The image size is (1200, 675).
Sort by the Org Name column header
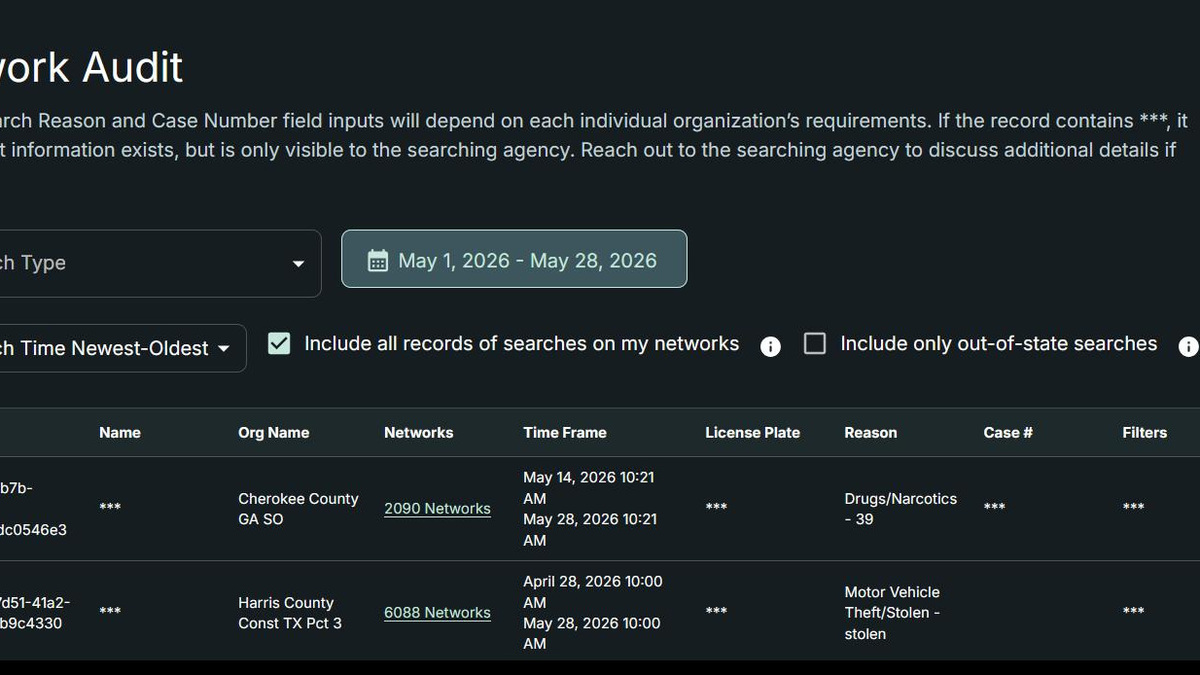tap(273, 433)
